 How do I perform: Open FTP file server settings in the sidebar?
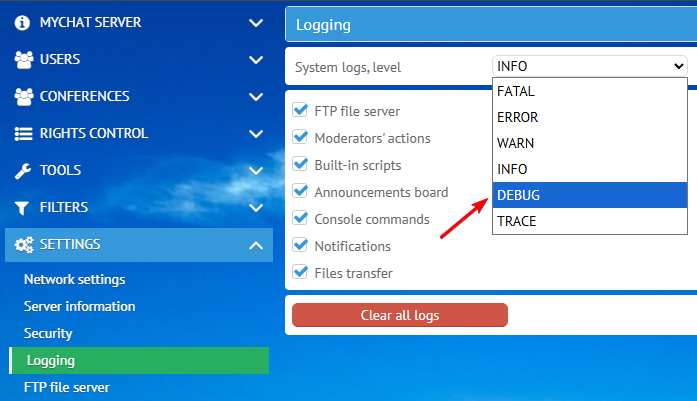click(67, 388)
